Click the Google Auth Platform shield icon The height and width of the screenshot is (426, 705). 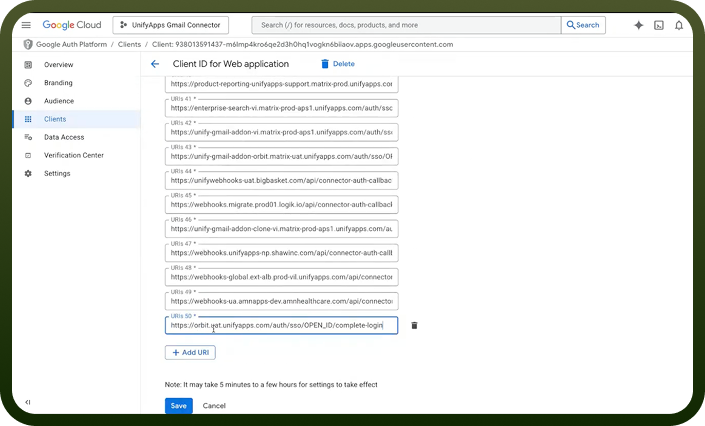[28, 45]
